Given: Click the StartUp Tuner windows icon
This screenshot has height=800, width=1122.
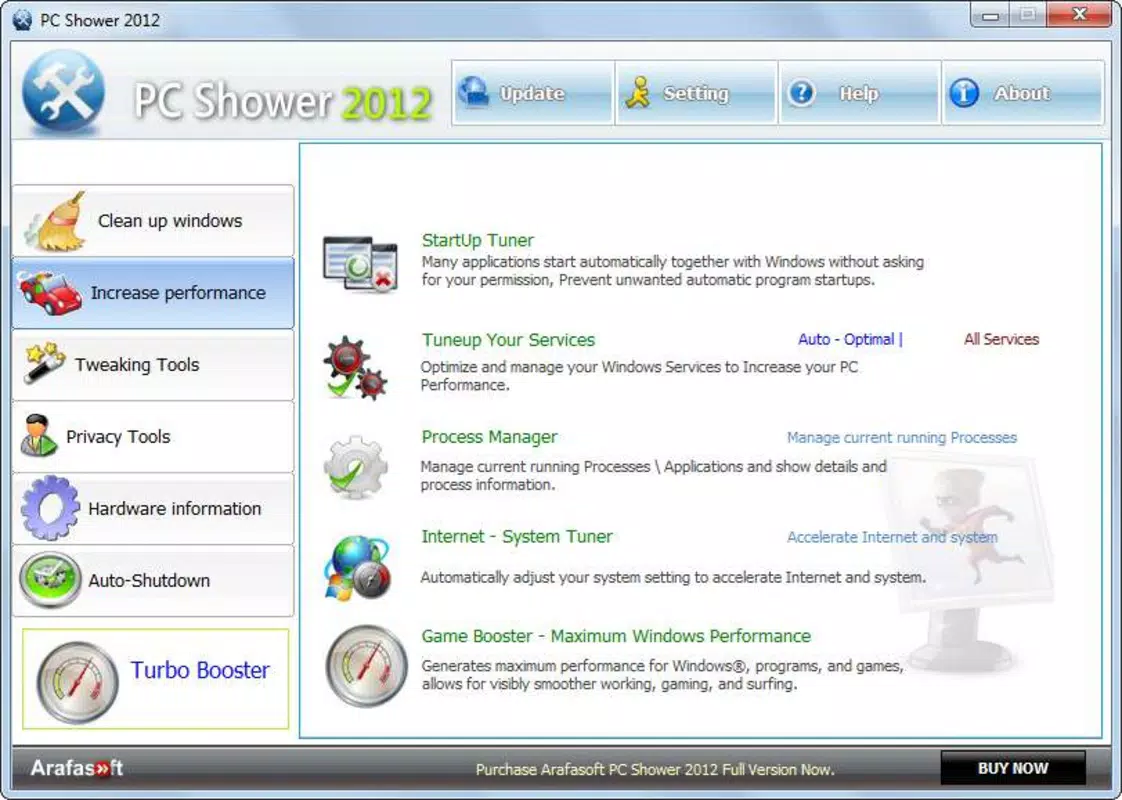Looking at the screenshot, I should tap(360, 264).
